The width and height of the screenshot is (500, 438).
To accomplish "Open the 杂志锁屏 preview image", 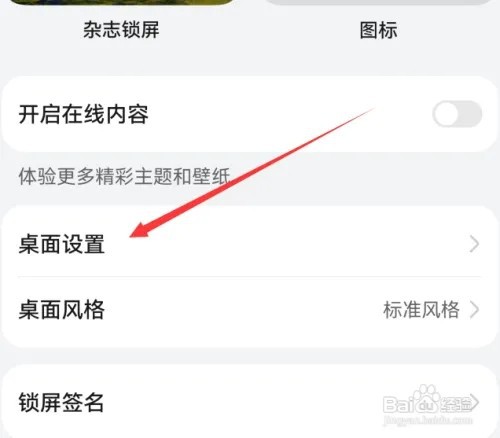I will [x=122, y=2].
